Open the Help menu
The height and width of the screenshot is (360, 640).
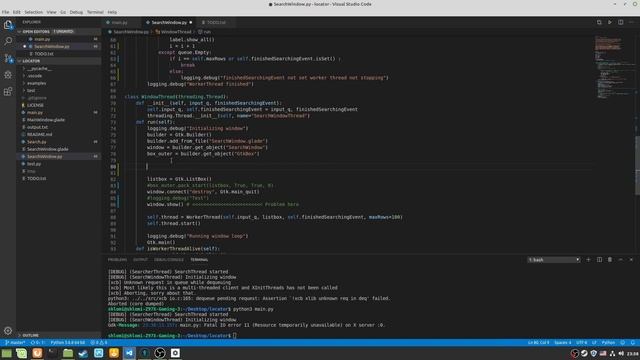pos(112,12)
